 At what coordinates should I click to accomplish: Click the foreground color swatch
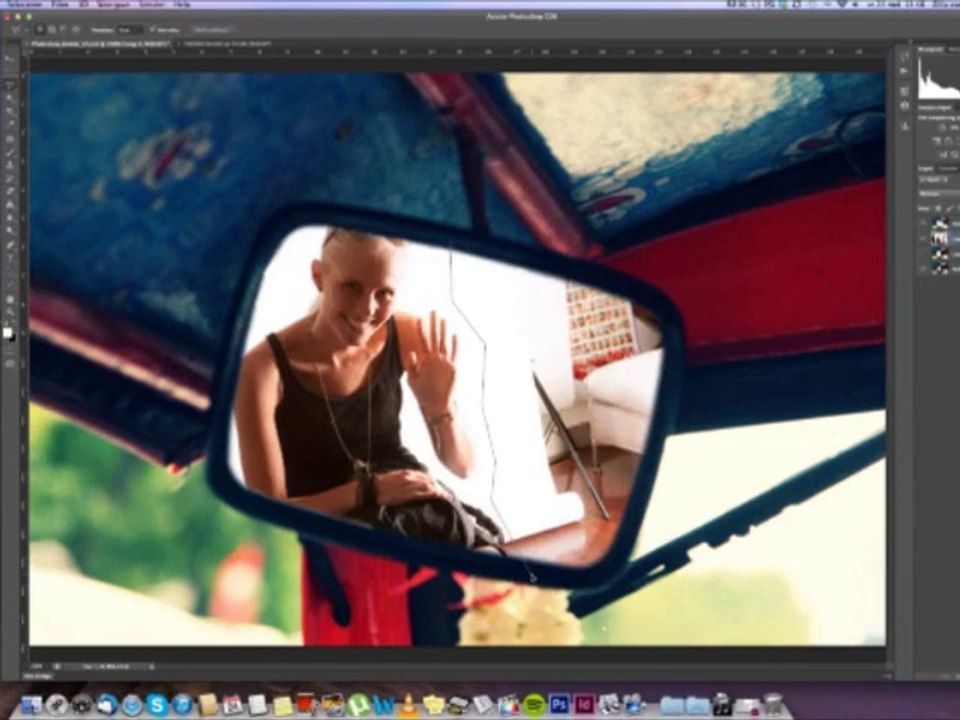pos(7,332)
